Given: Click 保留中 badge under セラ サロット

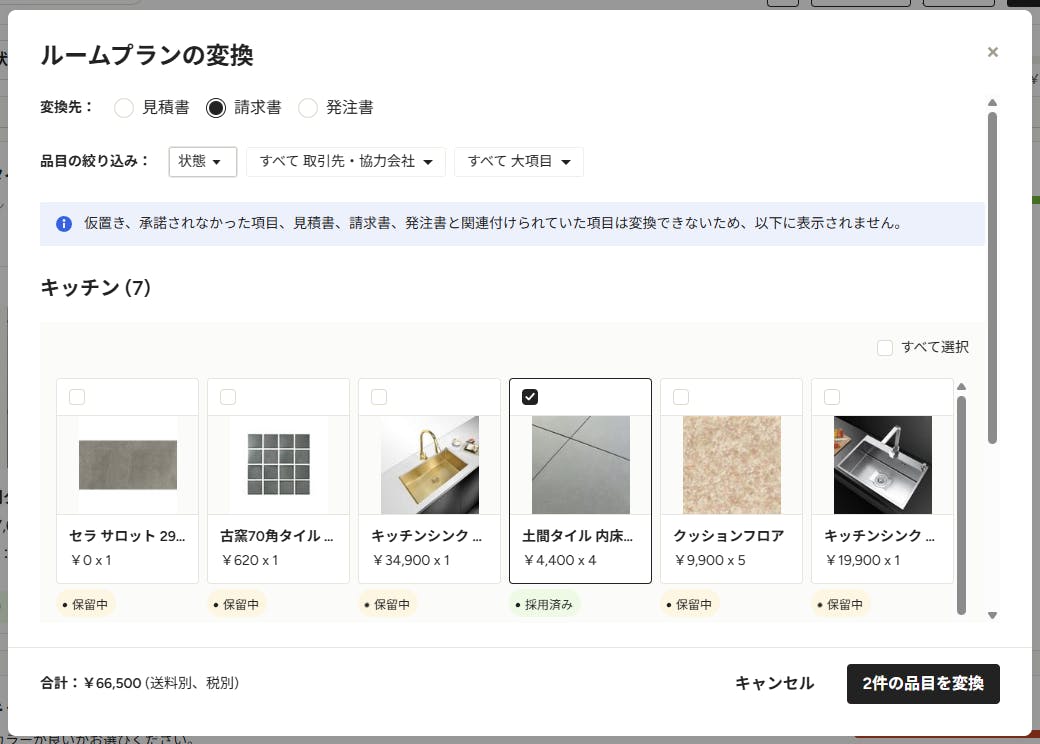Looking at the screenshot, I should [x=85, y=605].
